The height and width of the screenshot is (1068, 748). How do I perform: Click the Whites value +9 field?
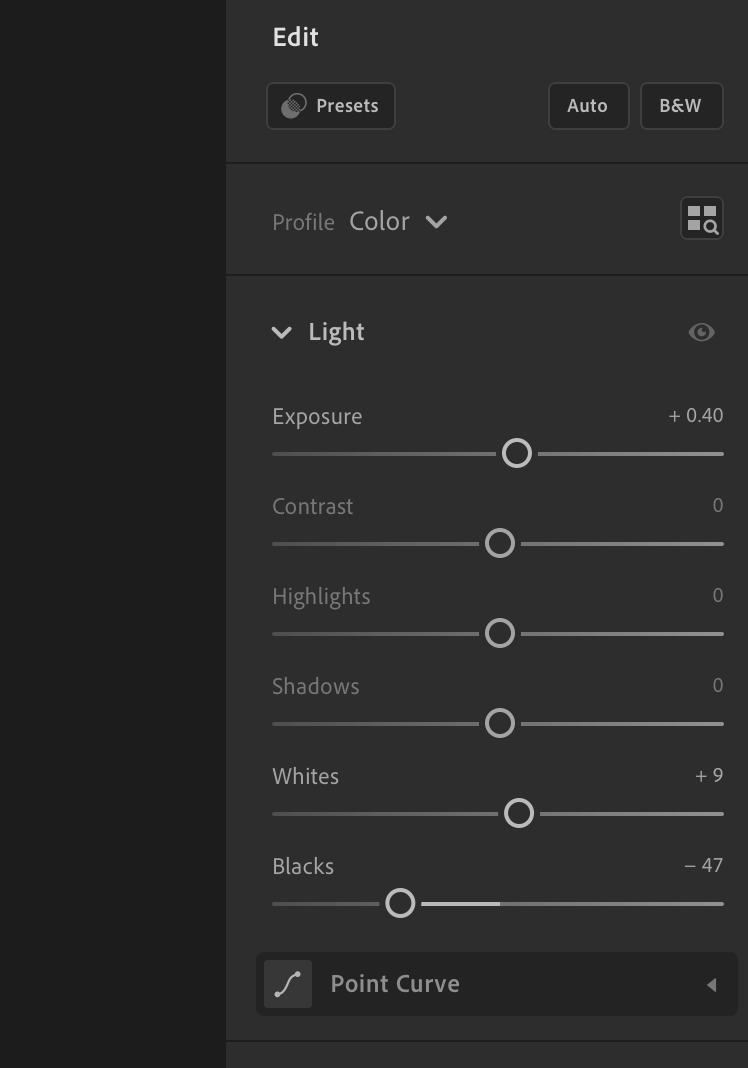pyautogui.click(x=709, y=775)
